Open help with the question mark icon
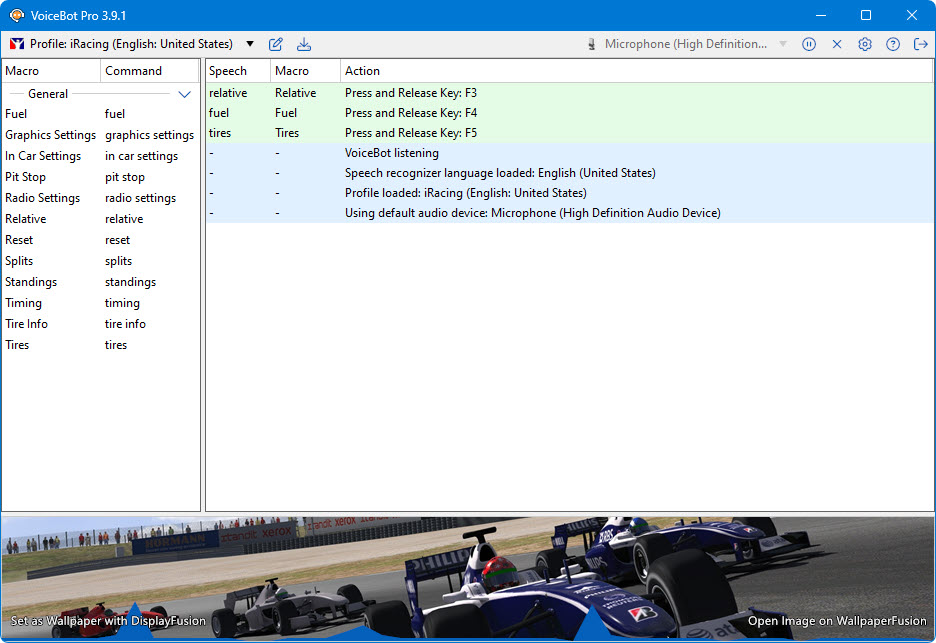This screenshot has width=936, height=643. 893,44
